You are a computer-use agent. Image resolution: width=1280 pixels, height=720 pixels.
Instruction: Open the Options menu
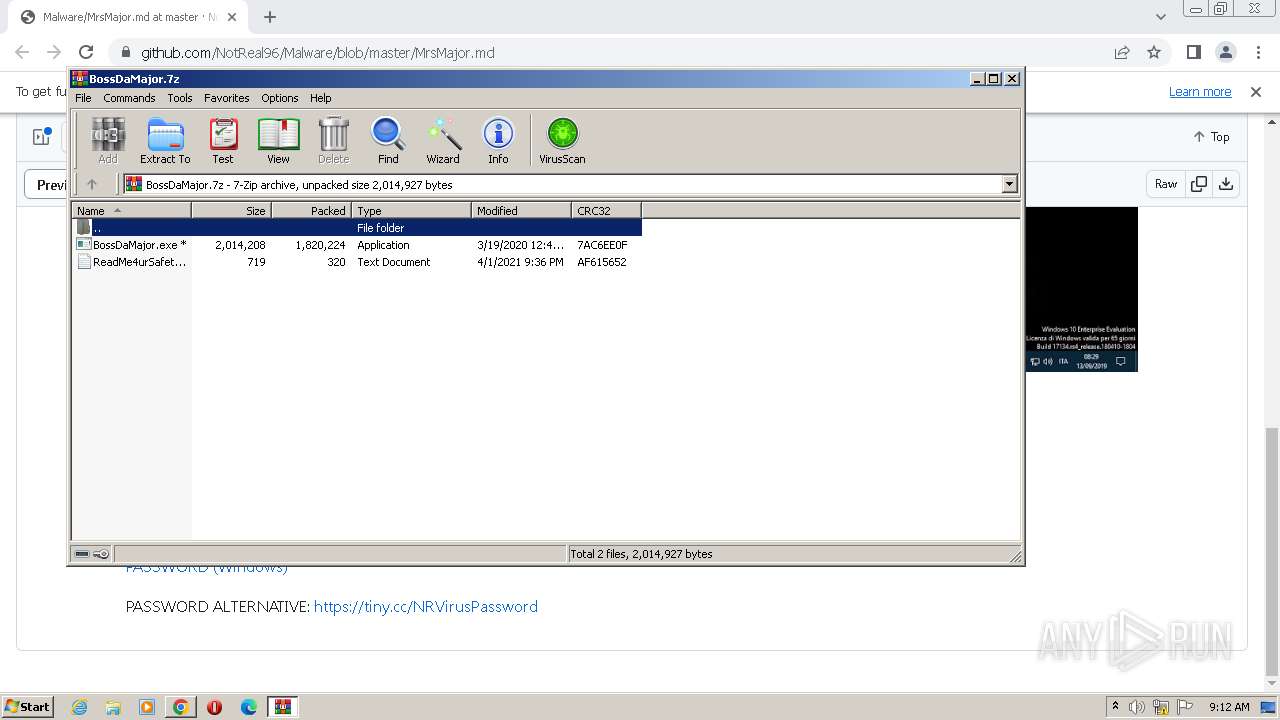point(280,98)
